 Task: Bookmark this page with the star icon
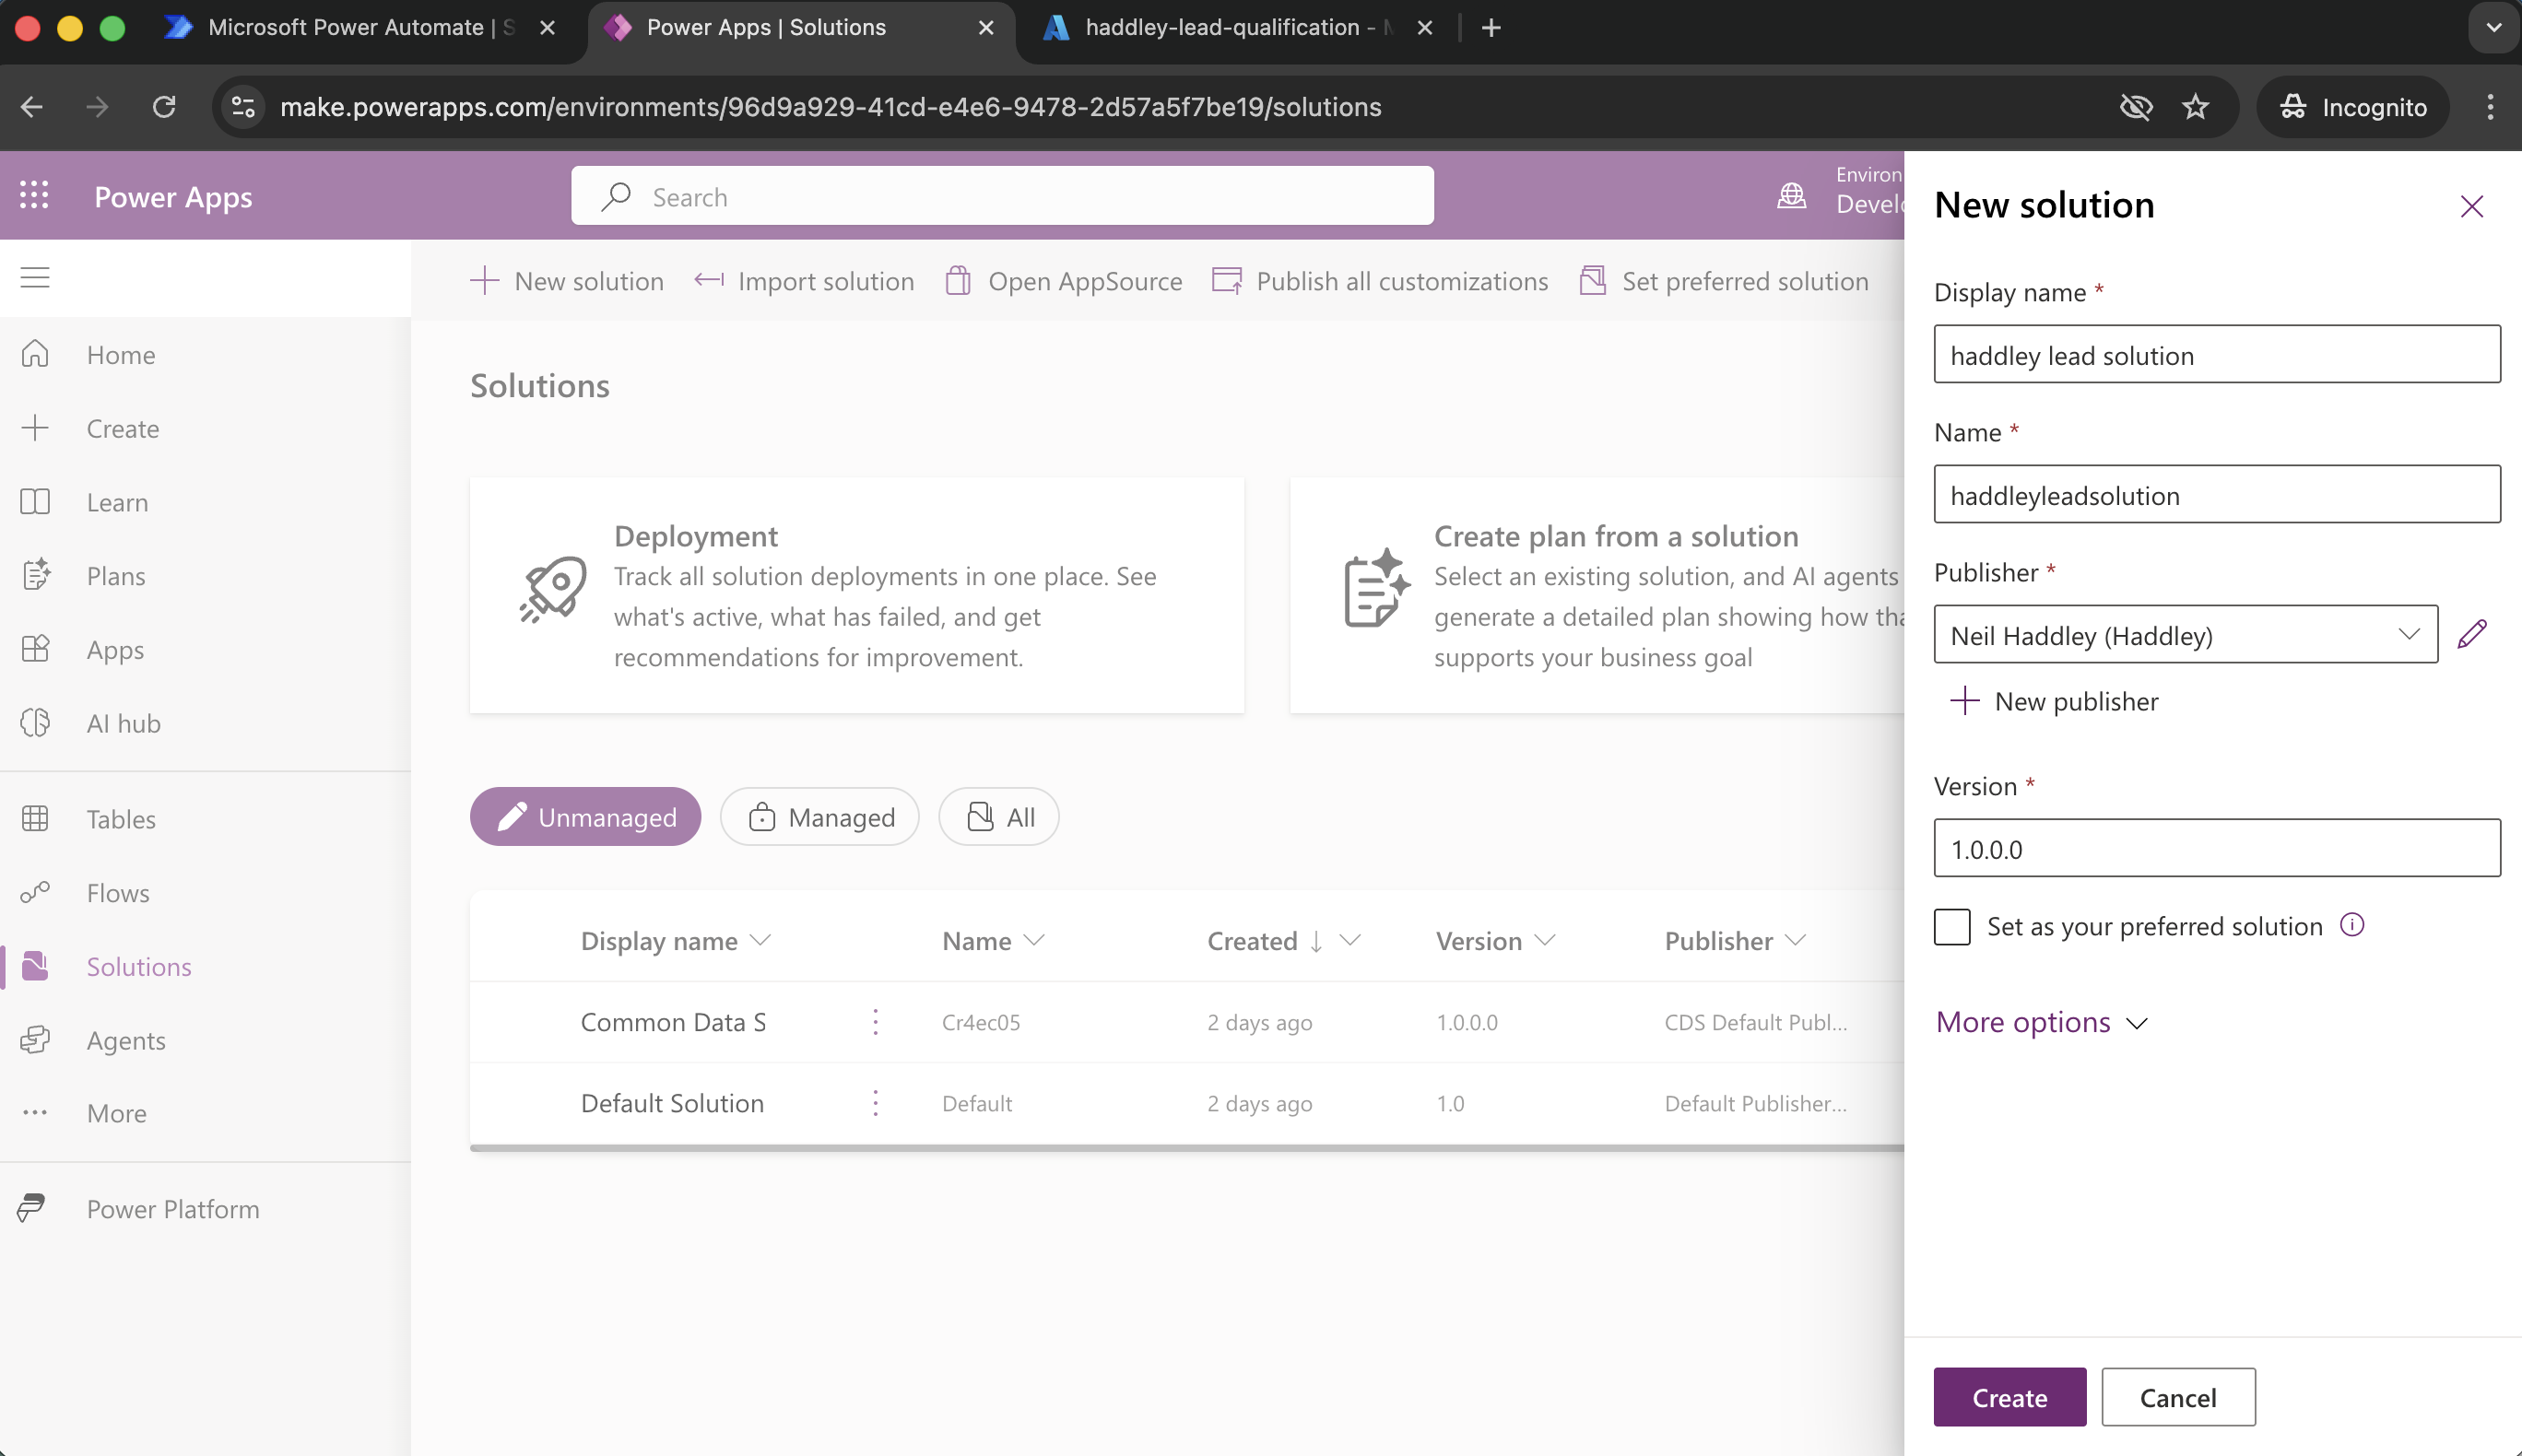2194,107
